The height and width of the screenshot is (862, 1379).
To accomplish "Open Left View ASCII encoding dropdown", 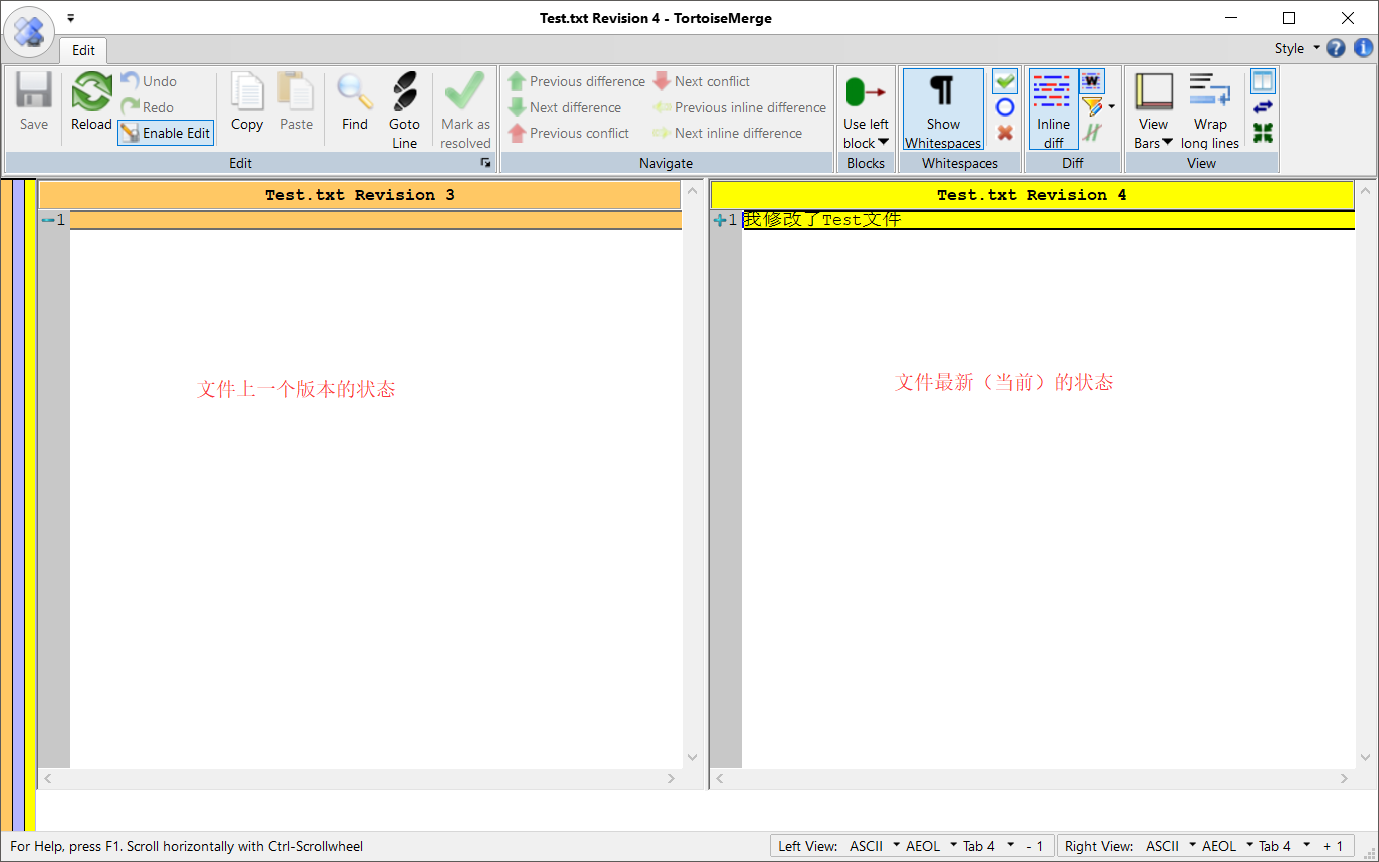I will click(x=874, y=846).
